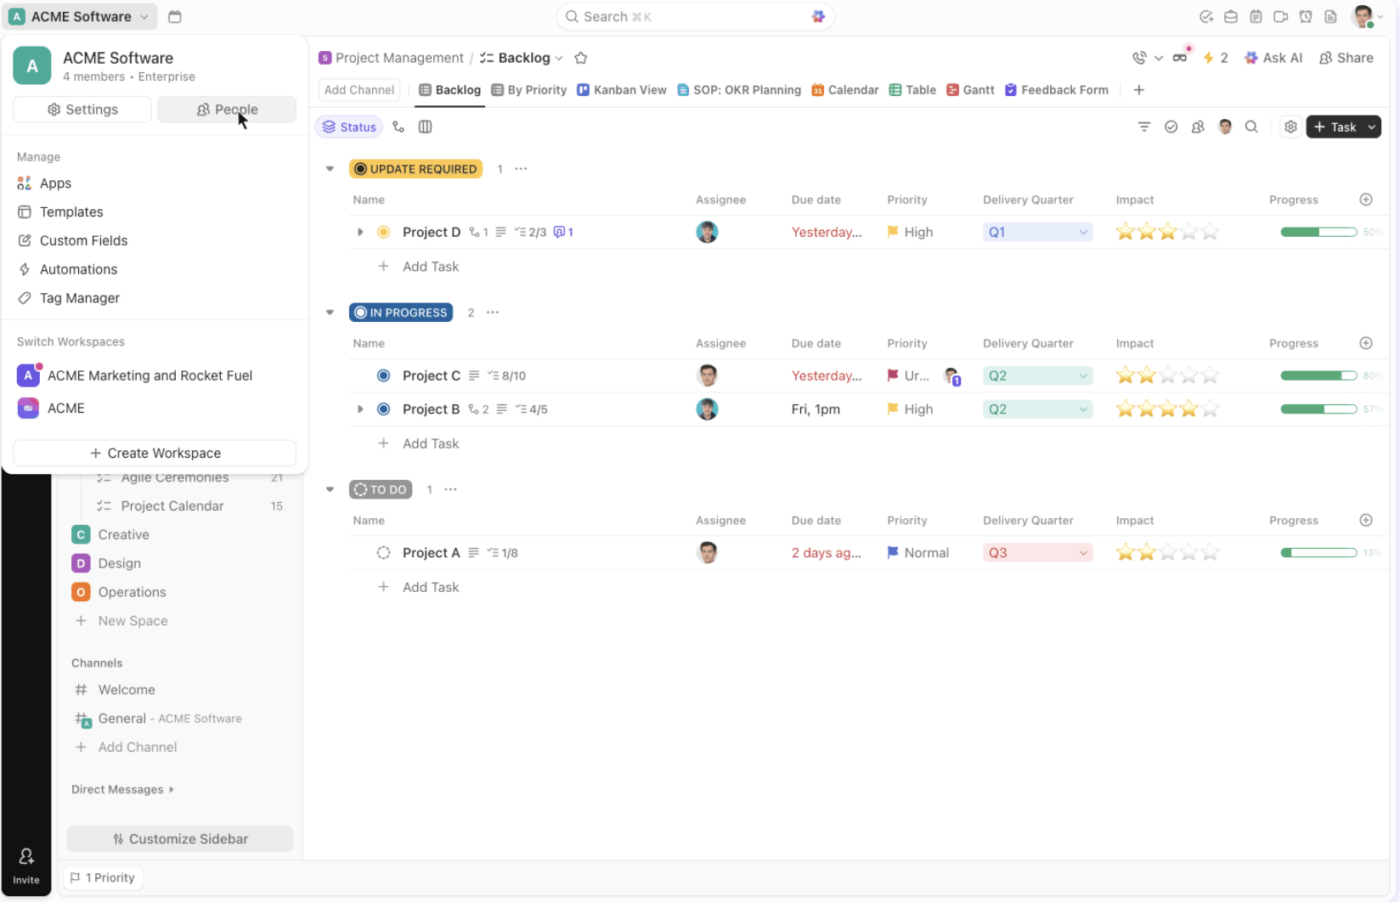Screen dimensions: 1400x902
Task: Click the Customize Sidebar button
Action: 180,839
